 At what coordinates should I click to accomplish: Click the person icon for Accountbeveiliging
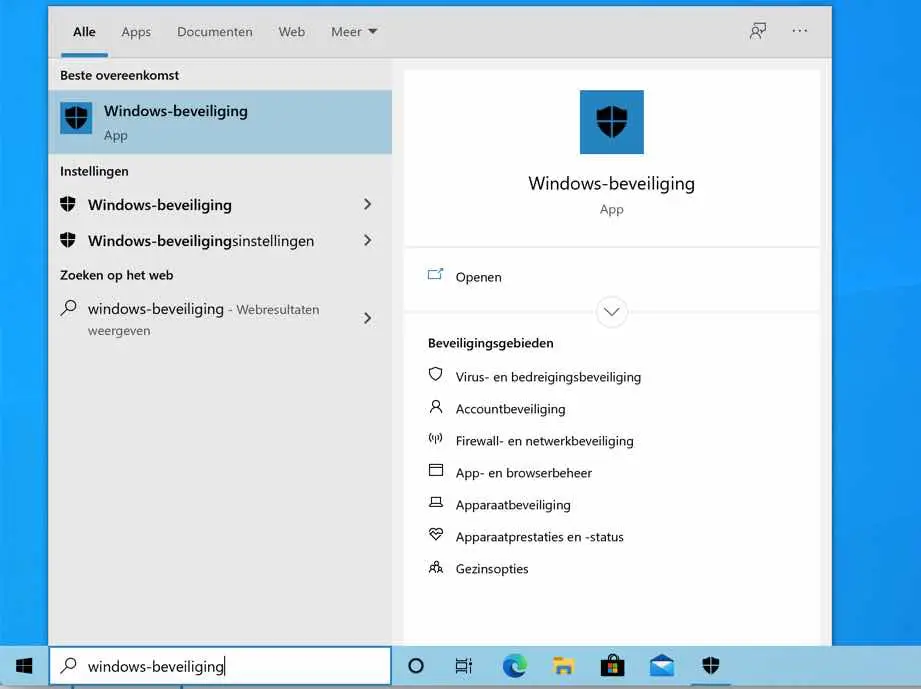coord(435,406)
